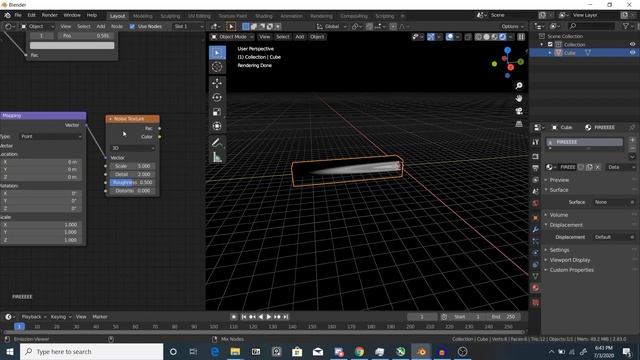The width and height of the screenshot is (640, 360).
Task: Hide the Cube with its eye icon
Action: pyautogui.click(x=632, y=53)
